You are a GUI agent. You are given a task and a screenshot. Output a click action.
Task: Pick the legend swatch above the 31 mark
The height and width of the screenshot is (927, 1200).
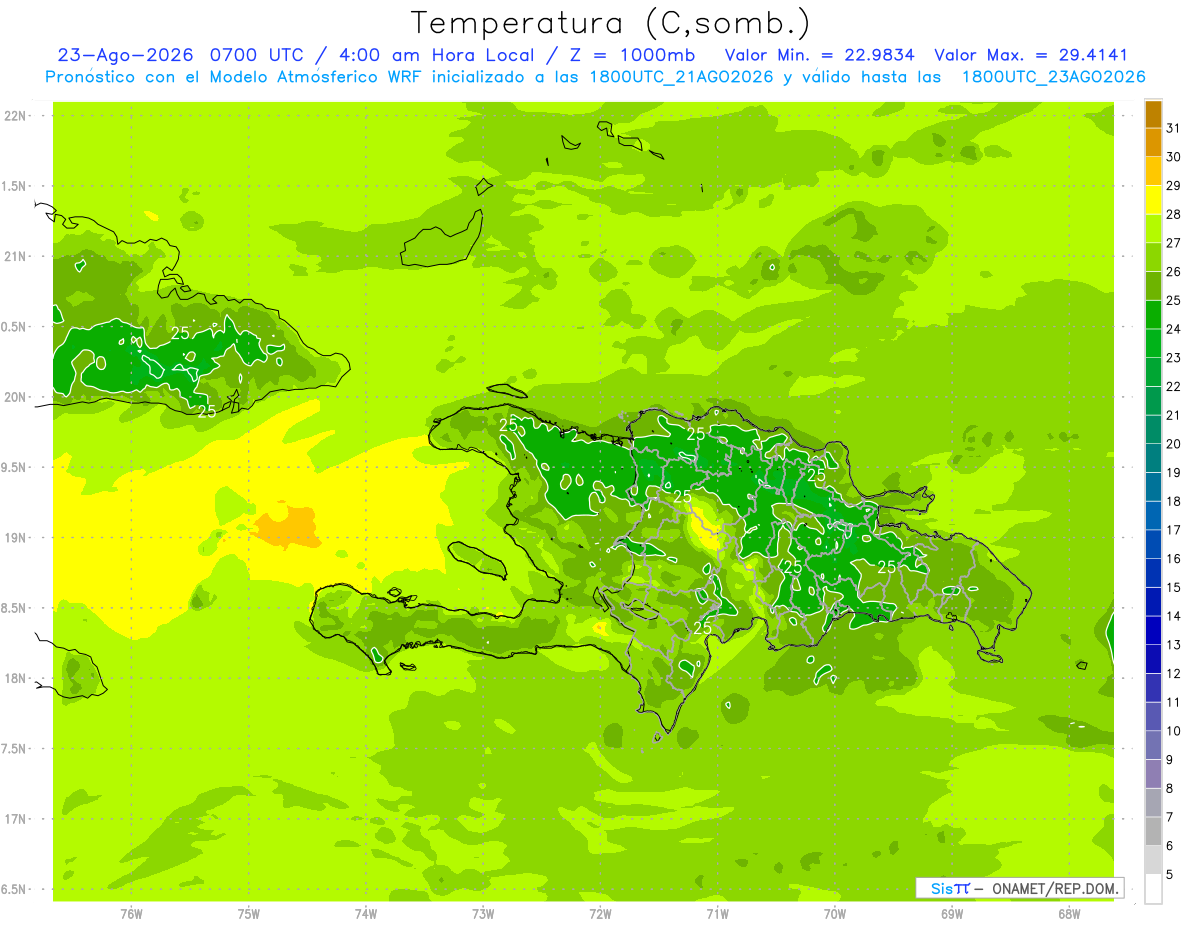point(1153,114)
